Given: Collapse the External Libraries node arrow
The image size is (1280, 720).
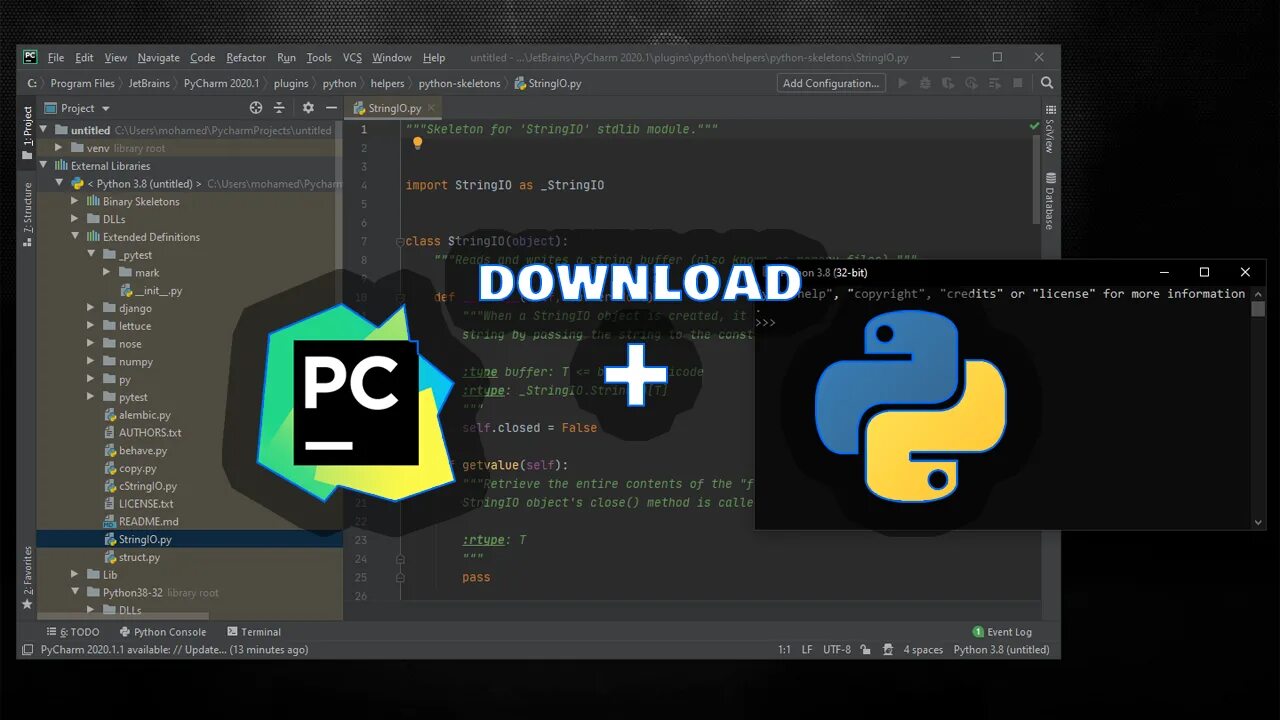Looking at the screenshot, I should (x=44, y=166).
